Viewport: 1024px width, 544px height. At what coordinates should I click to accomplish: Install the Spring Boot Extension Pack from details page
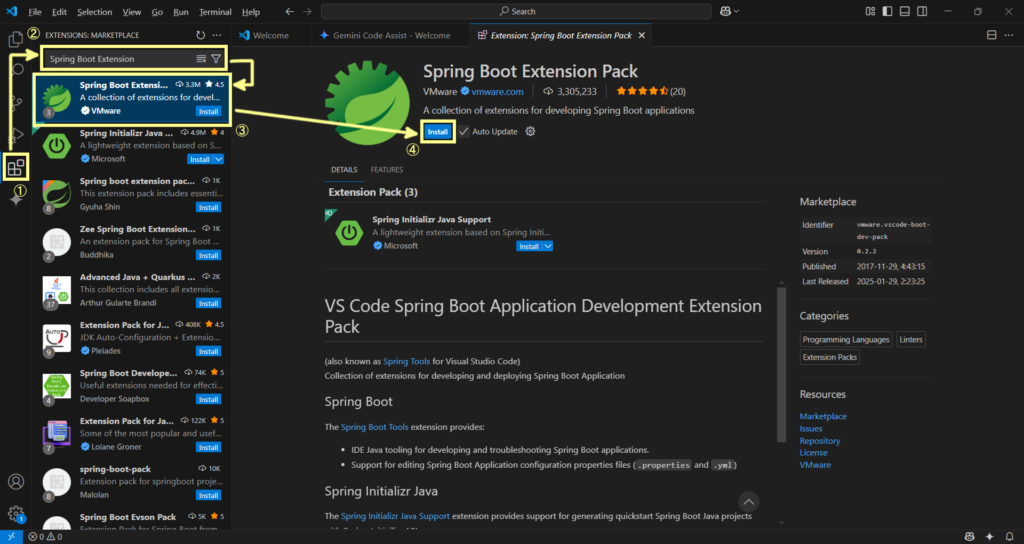[438, 131]
